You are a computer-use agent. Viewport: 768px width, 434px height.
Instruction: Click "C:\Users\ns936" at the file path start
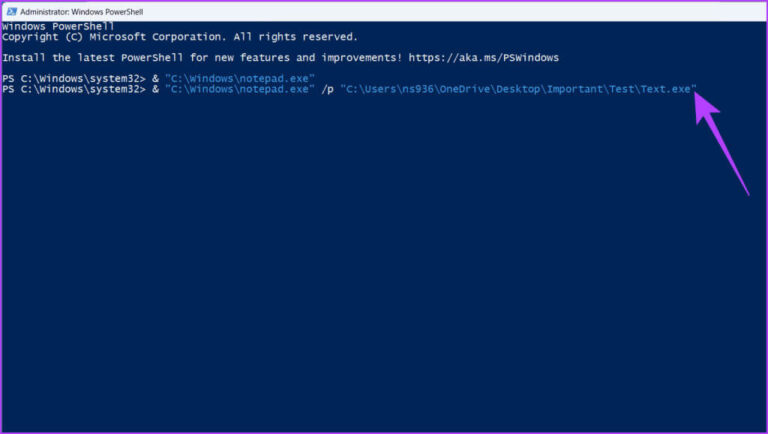[x=388, y=89]
